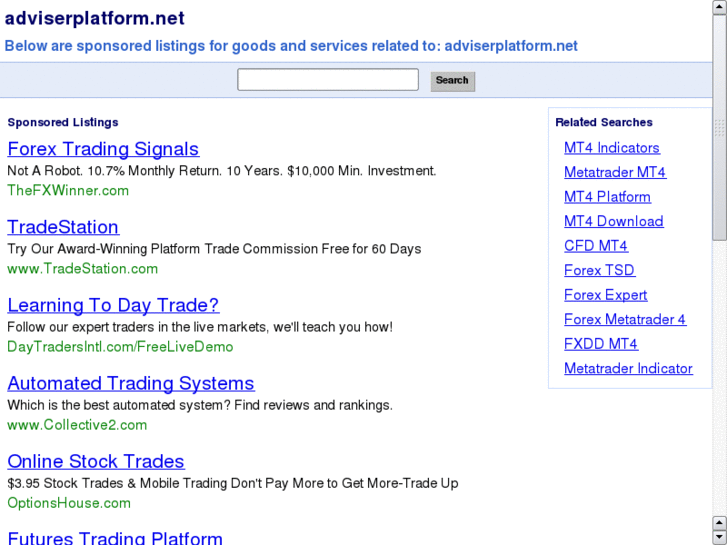Visit DayTradersIntl.com/FreeLiveDemo URL
This screenshot has height=545, width=727.
[x=120, y=347]
